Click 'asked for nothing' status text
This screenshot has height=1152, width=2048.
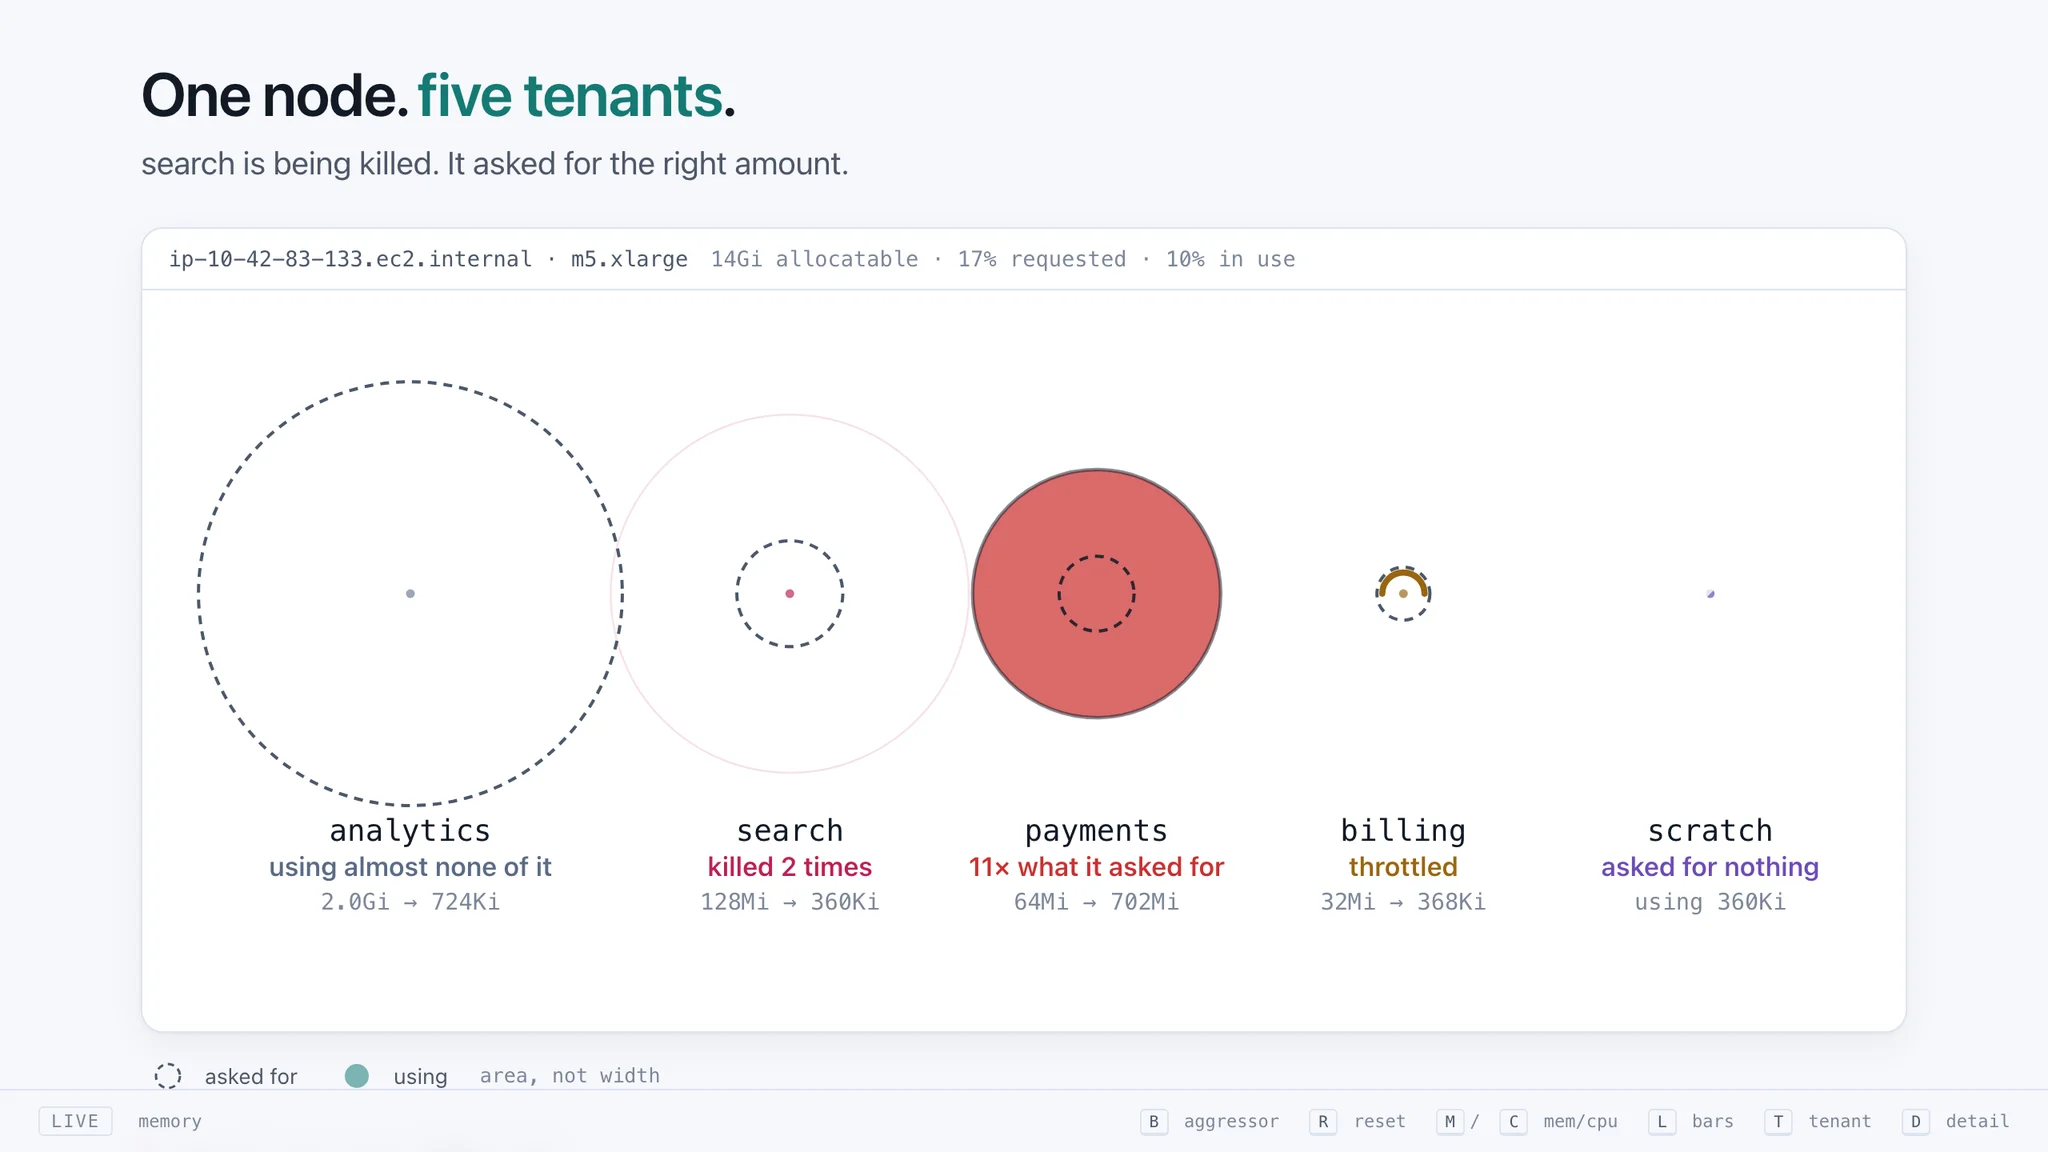(x=1710, y=867)
